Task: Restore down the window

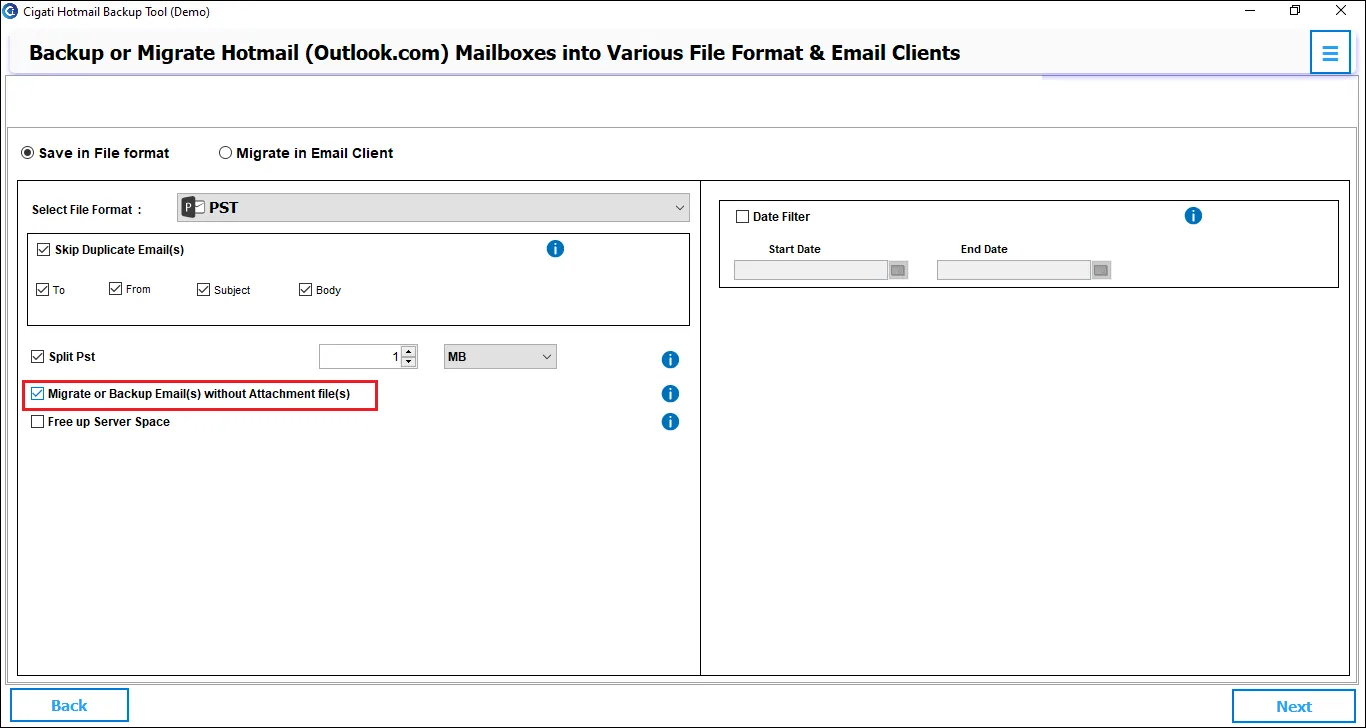Action: [1296, 11]
